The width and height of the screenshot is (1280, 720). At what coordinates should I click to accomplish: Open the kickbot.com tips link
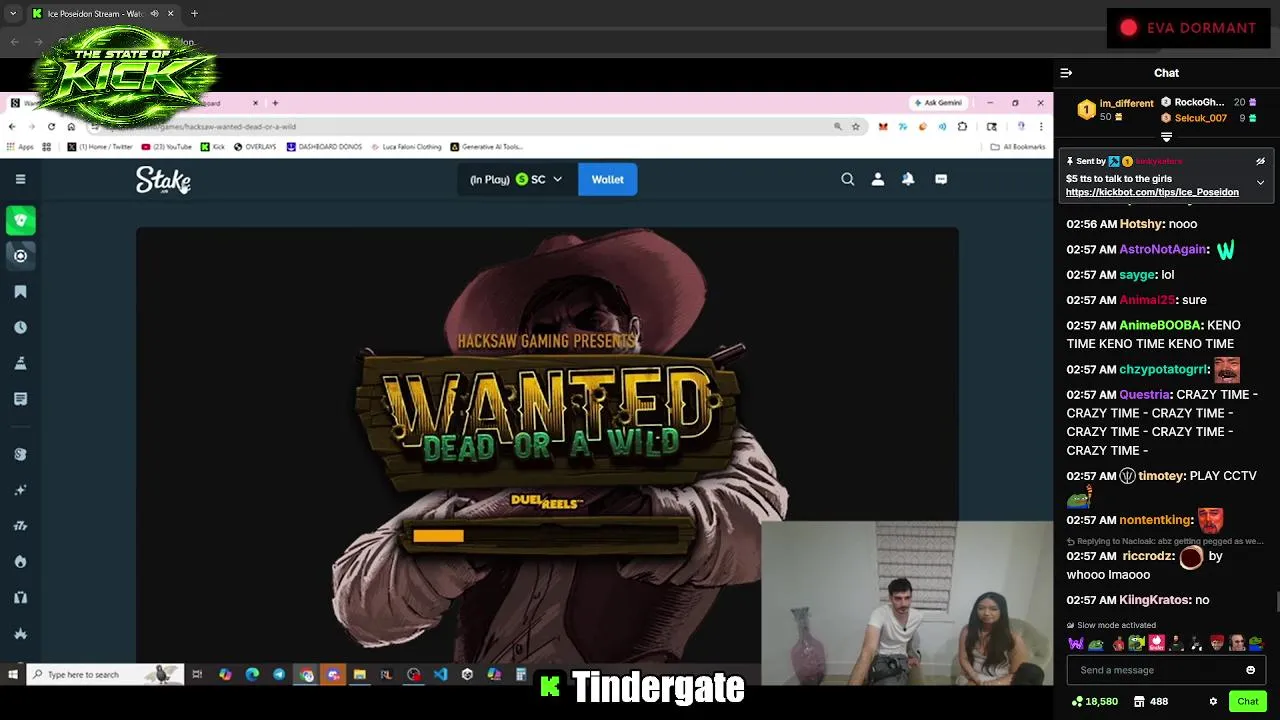(1152, 192)
